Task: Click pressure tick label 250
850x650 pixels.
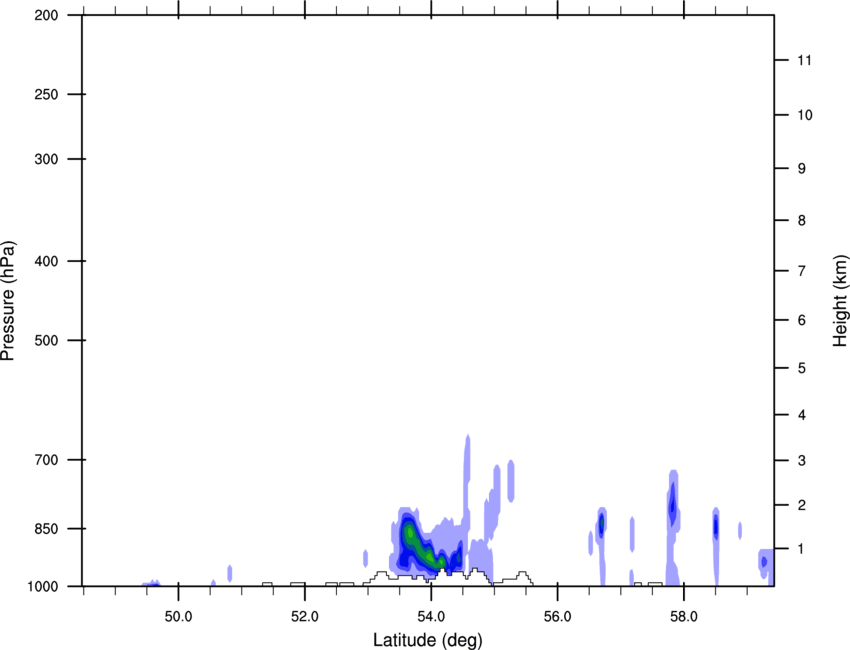Action: (46, 94)
